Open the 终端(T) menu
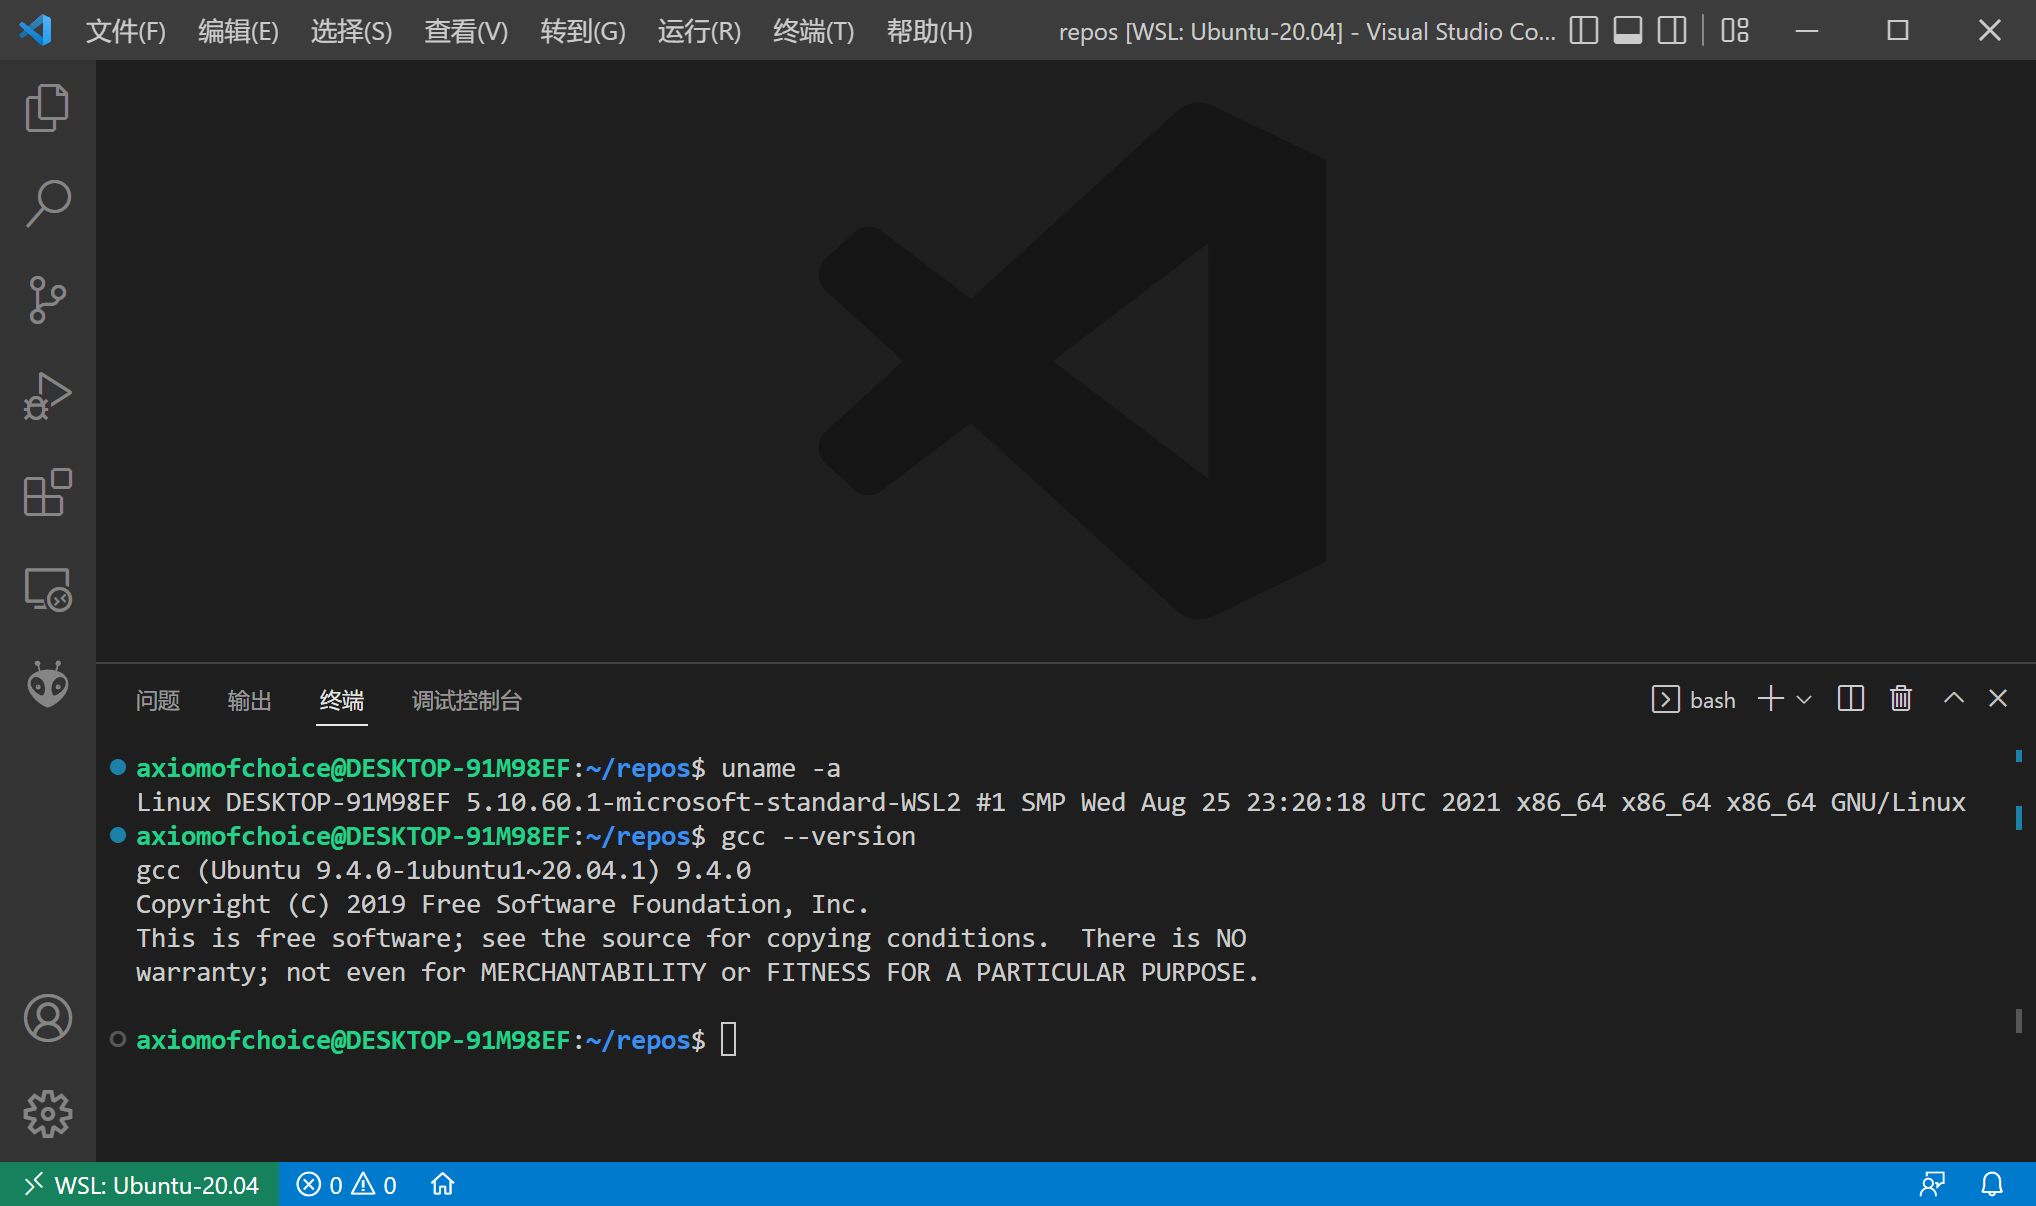Screen dimensions: 2036x1206 tap(813, 31)
